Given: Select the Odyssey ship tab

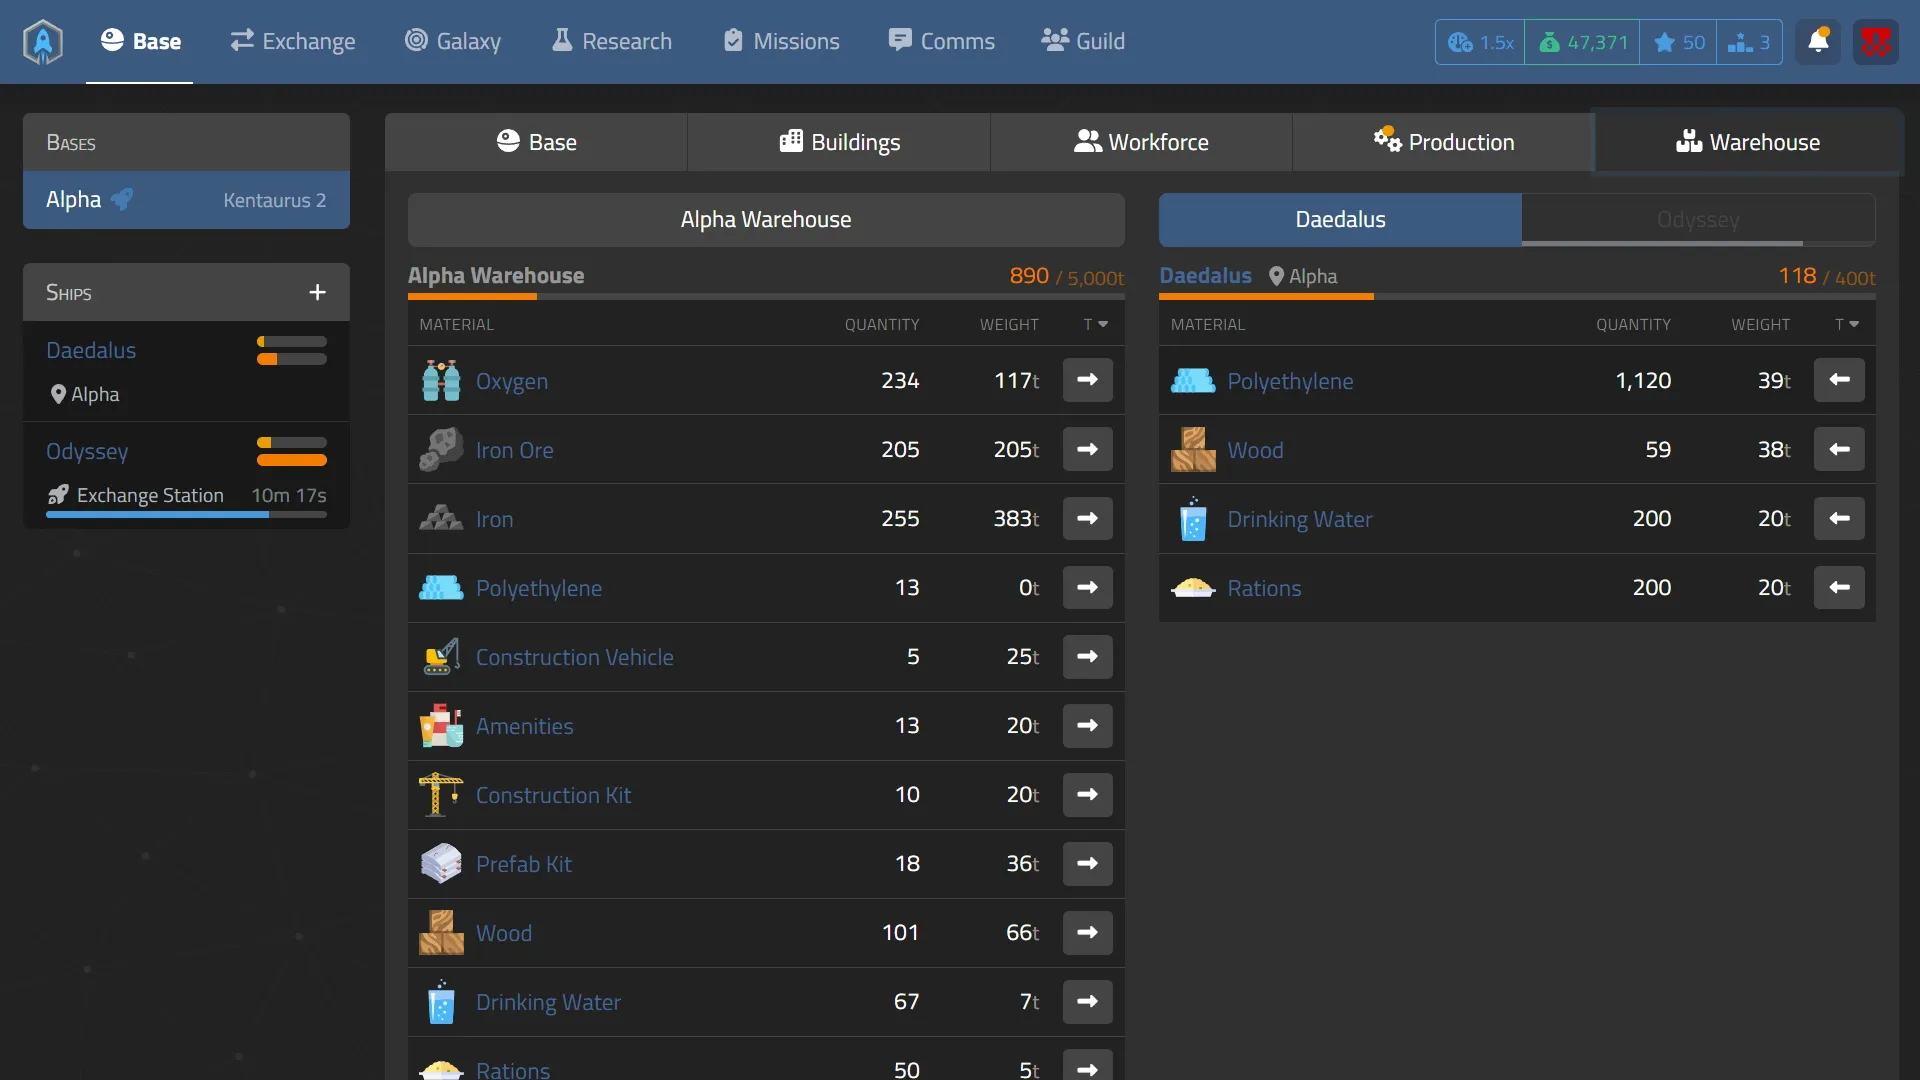Looking at the screenshot, I should [x=1698, y=219].
